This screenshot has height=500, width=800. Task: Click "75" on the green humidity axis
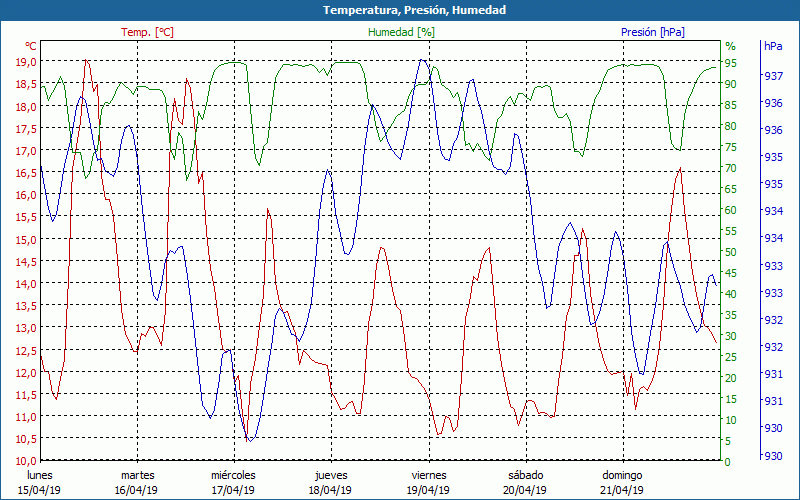click(731, 147)
